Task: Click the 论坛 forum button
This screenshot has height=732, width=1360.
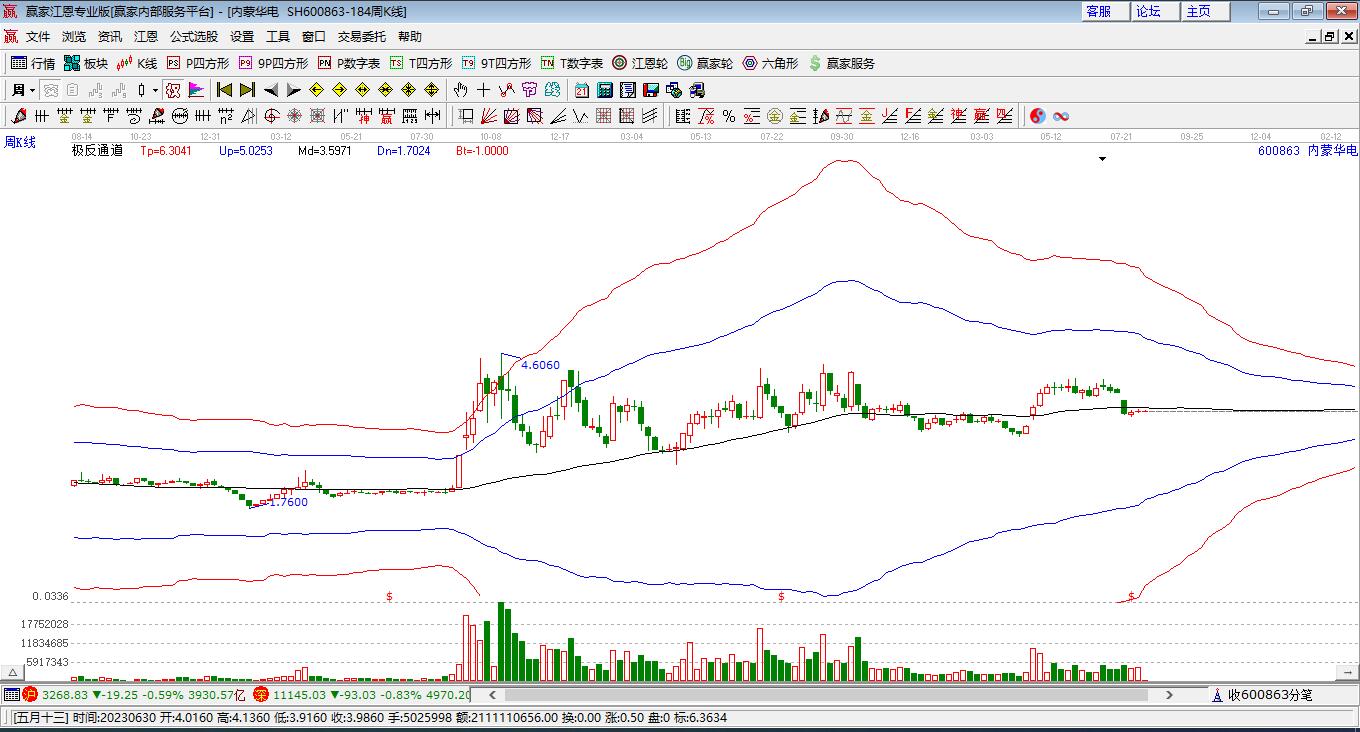Action: (1156, 11)
